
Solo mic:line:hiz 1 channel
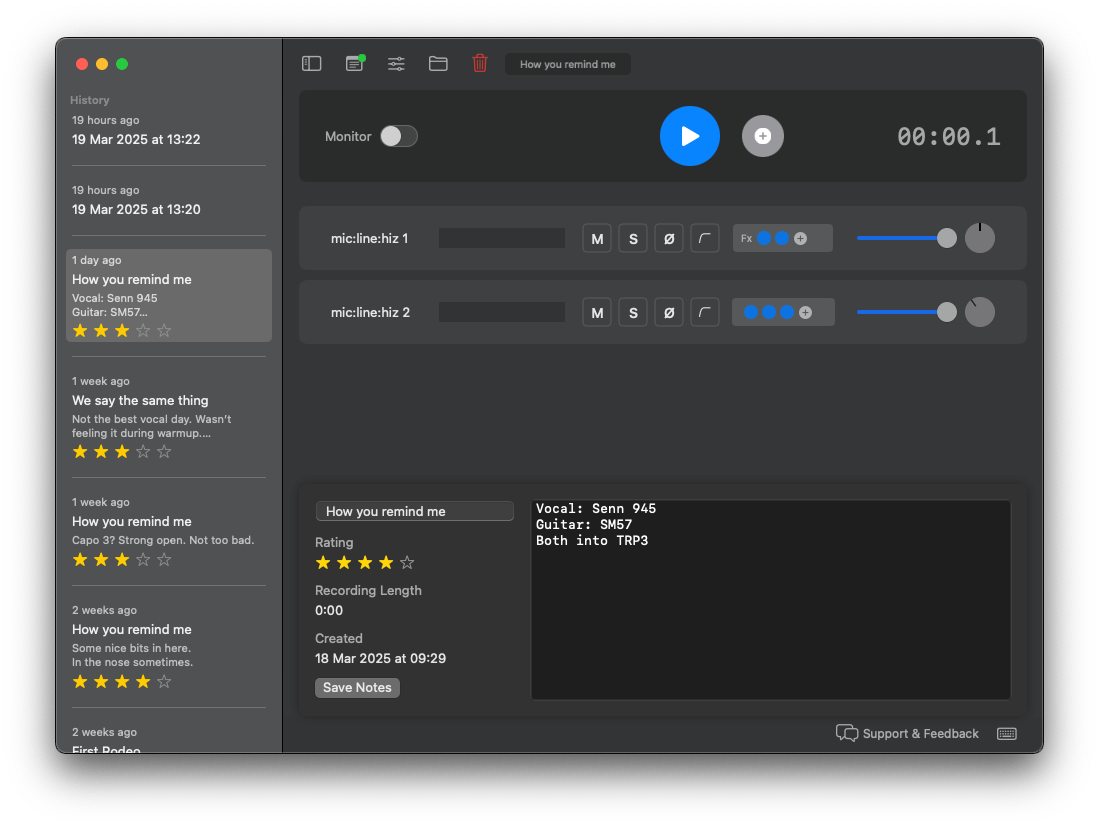(x=633, y=238)
